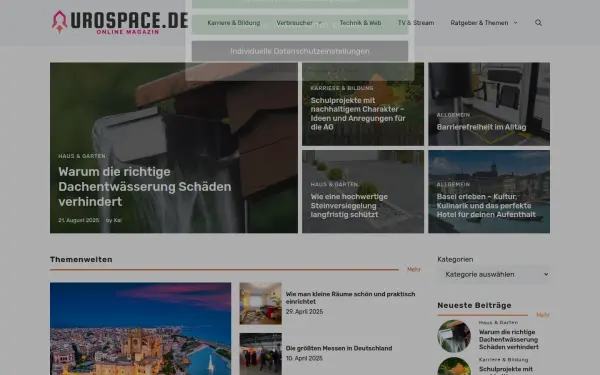Click the round Dachentwässerung thumbnail in sidebar
This screenshot has width=600, height=375.
(x=454, y=336)
